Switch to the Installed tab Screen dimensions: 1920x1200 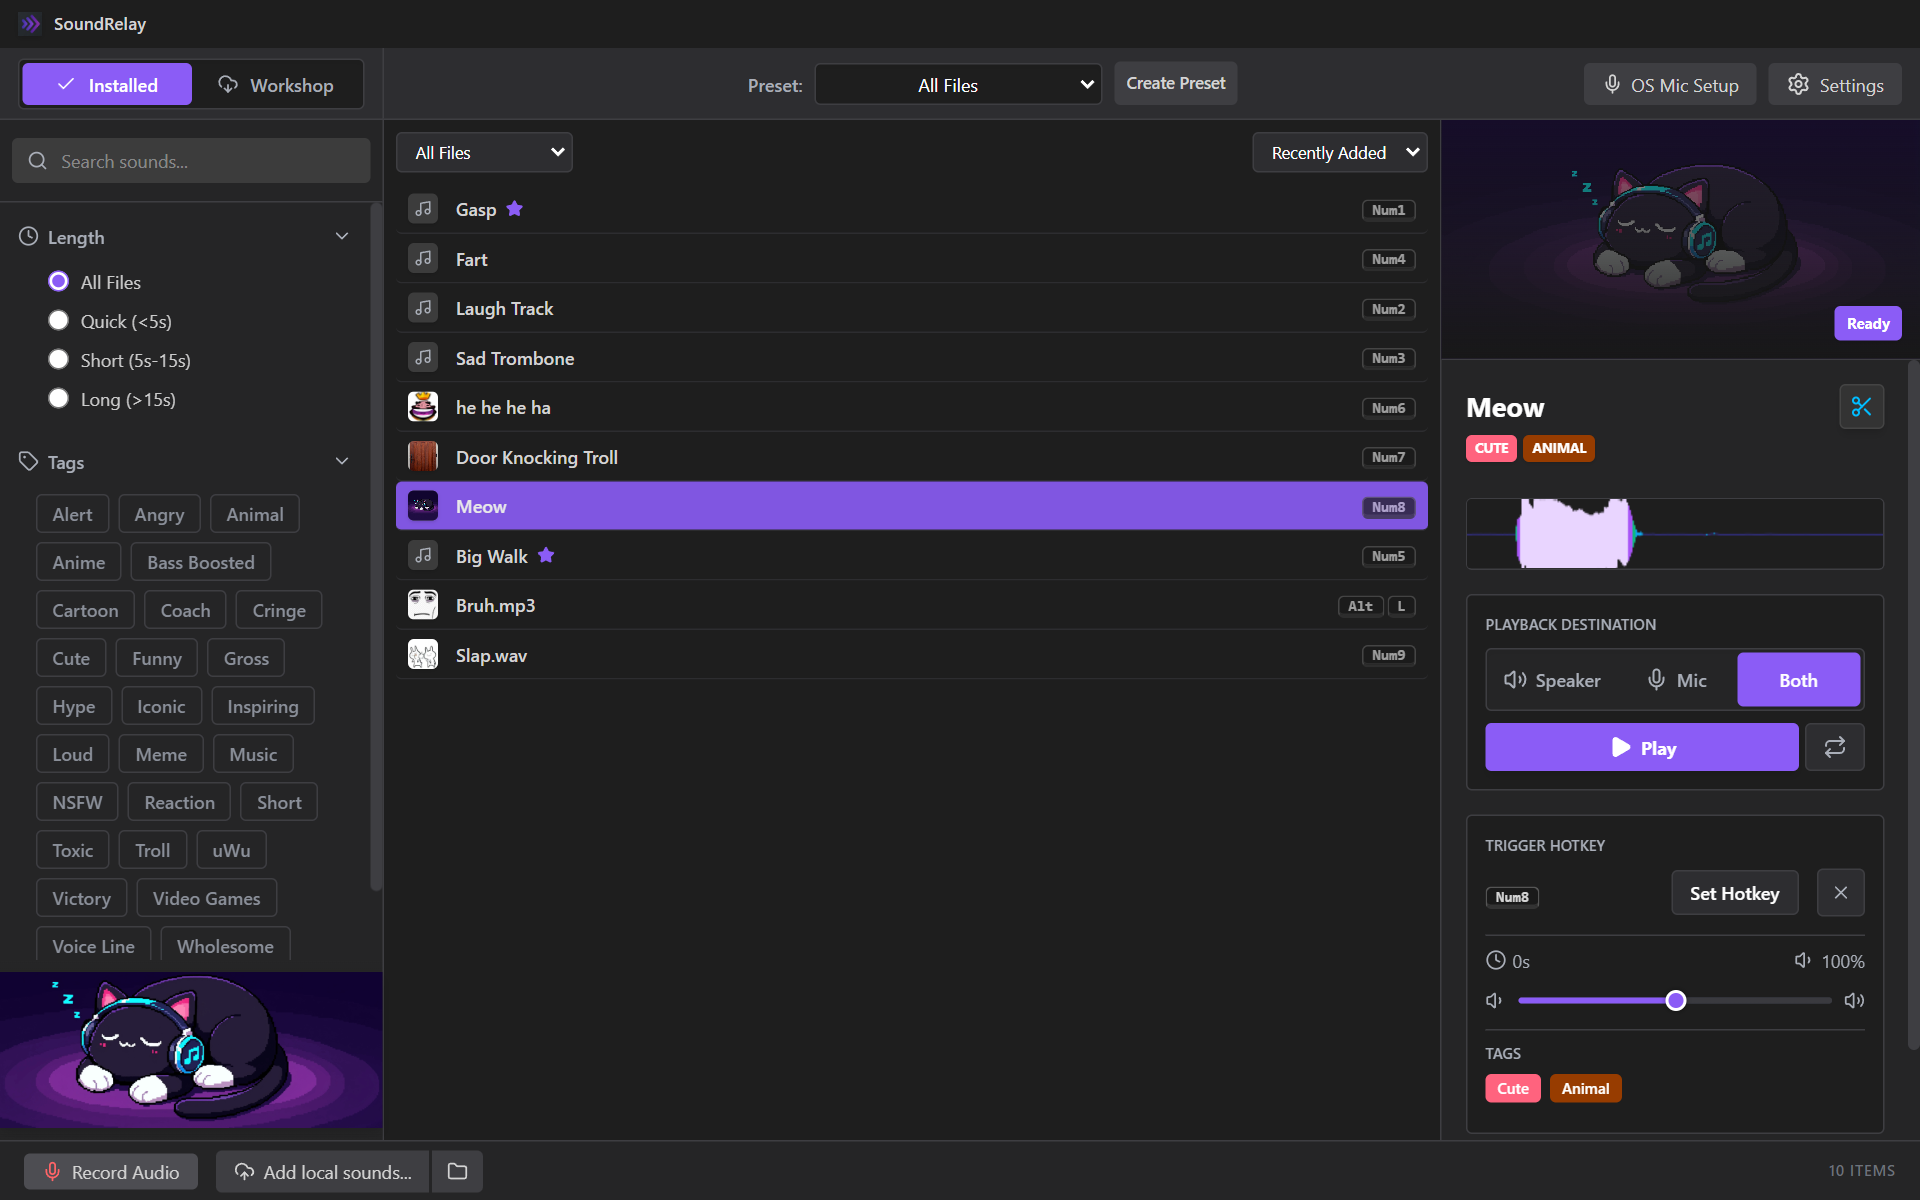coord(107,84)
